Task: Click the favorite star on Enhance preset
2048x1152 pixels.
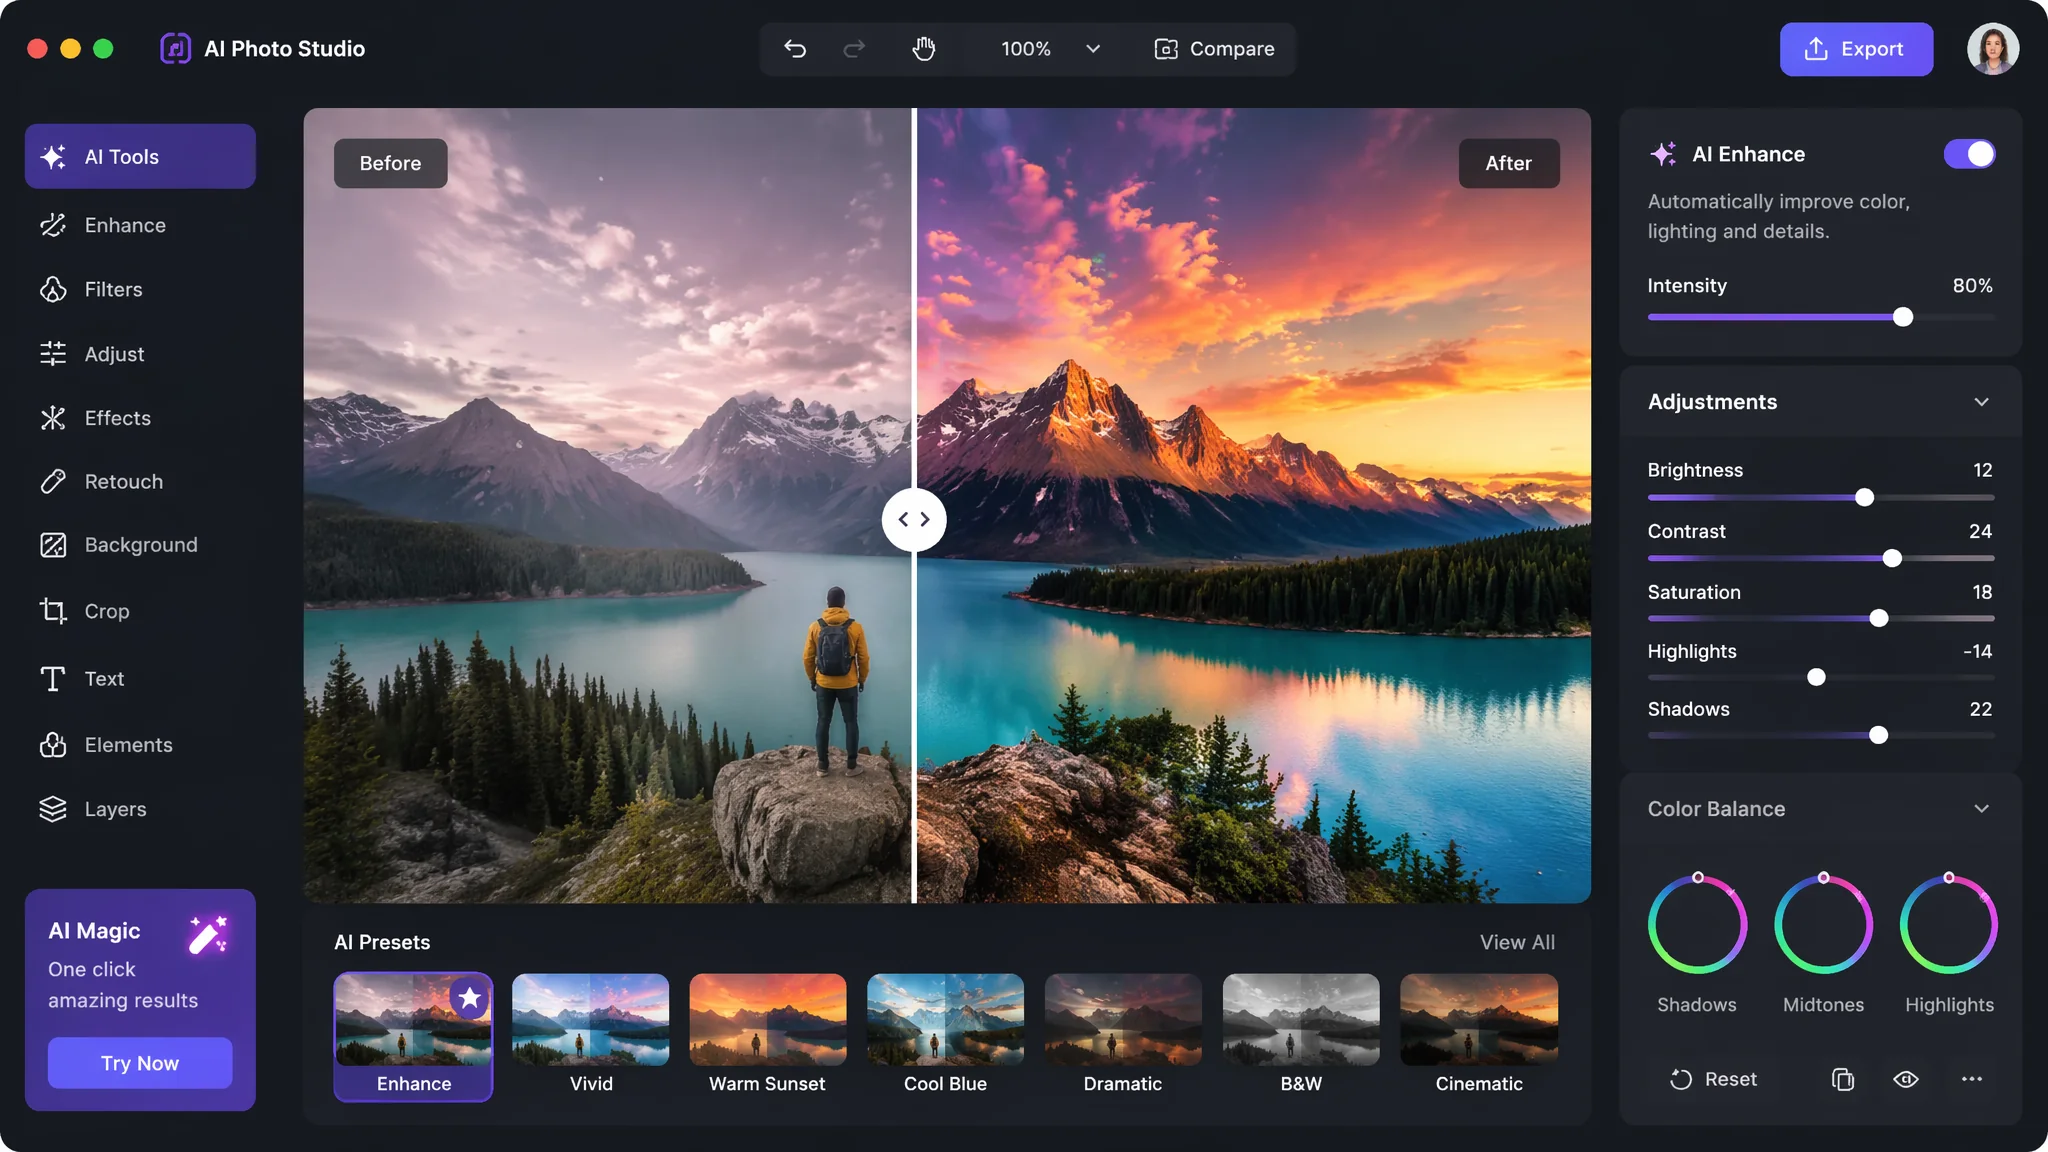Action: coord(469,998)
